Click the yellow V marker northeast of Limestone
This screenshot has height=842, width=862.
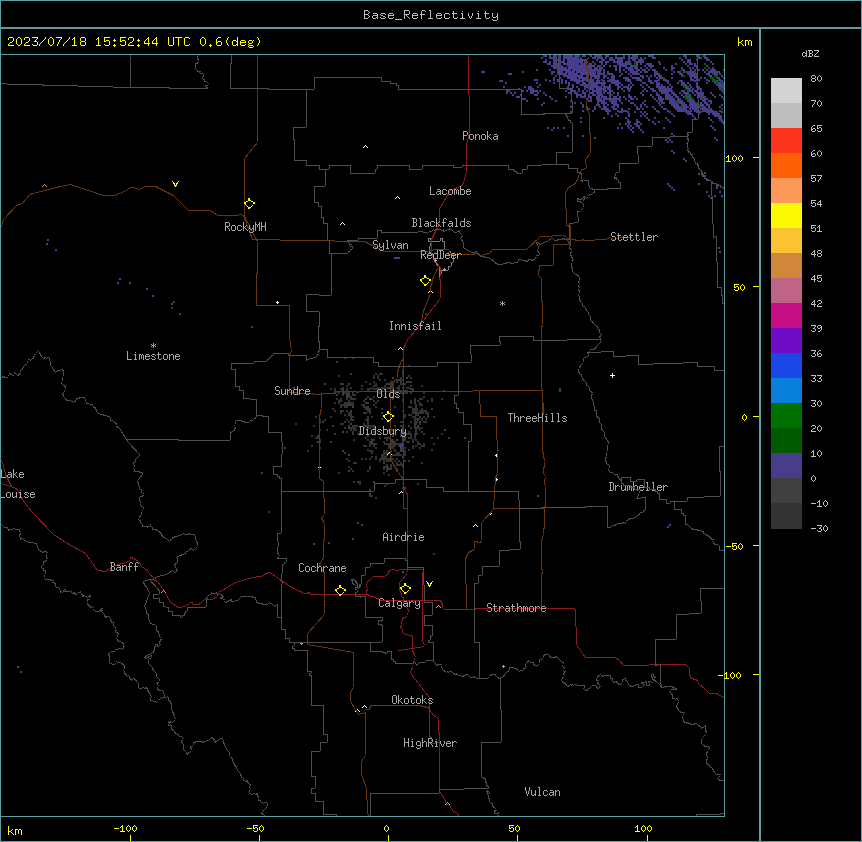(175, 184)
